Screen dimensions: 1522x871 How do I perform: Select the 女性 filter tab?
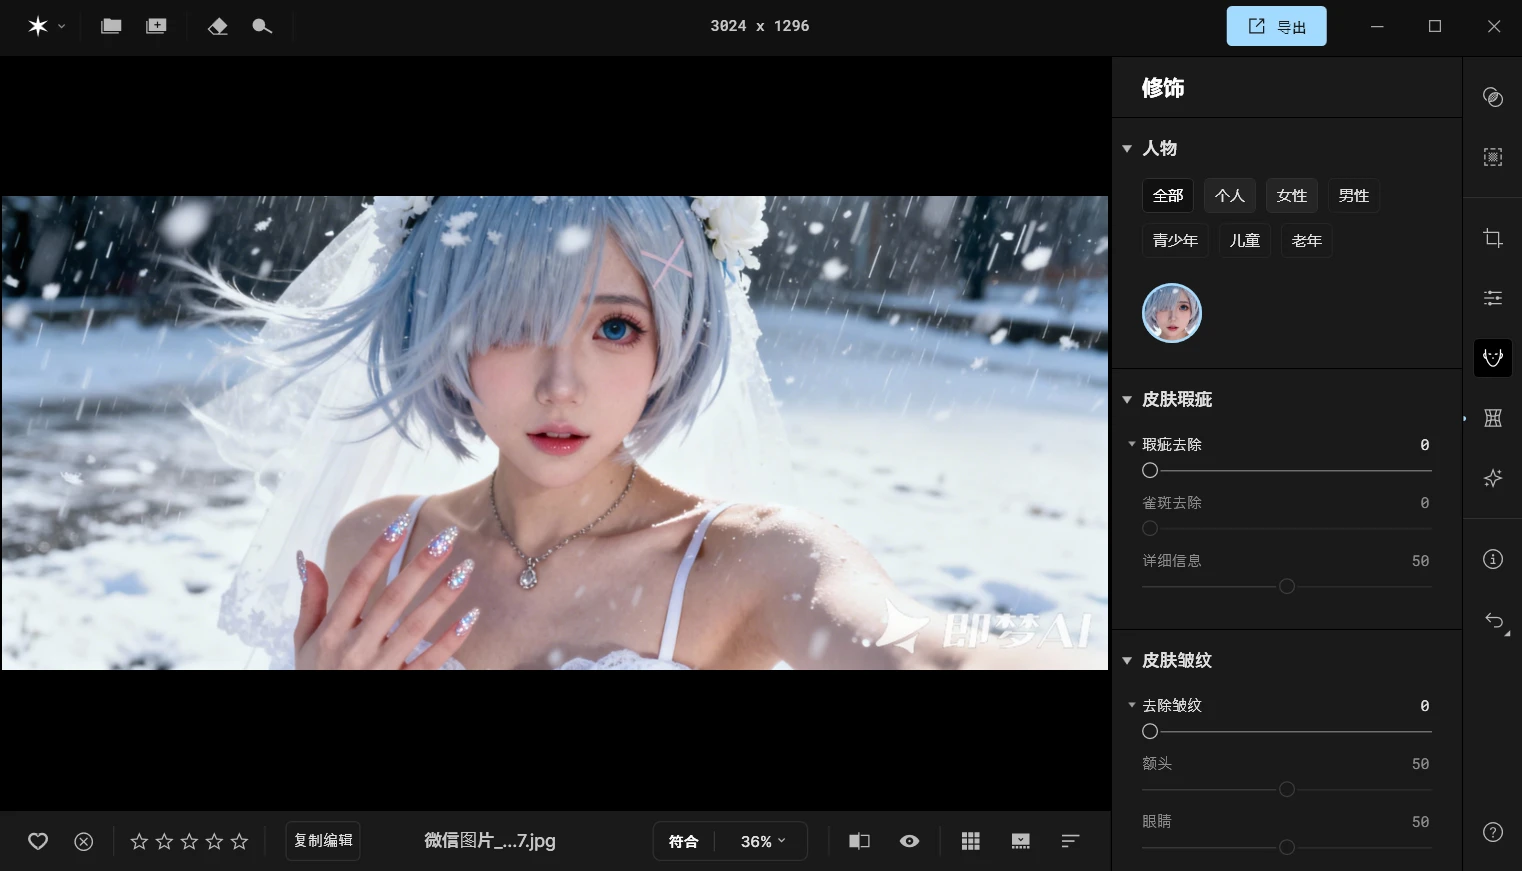tap(1291, 196)
